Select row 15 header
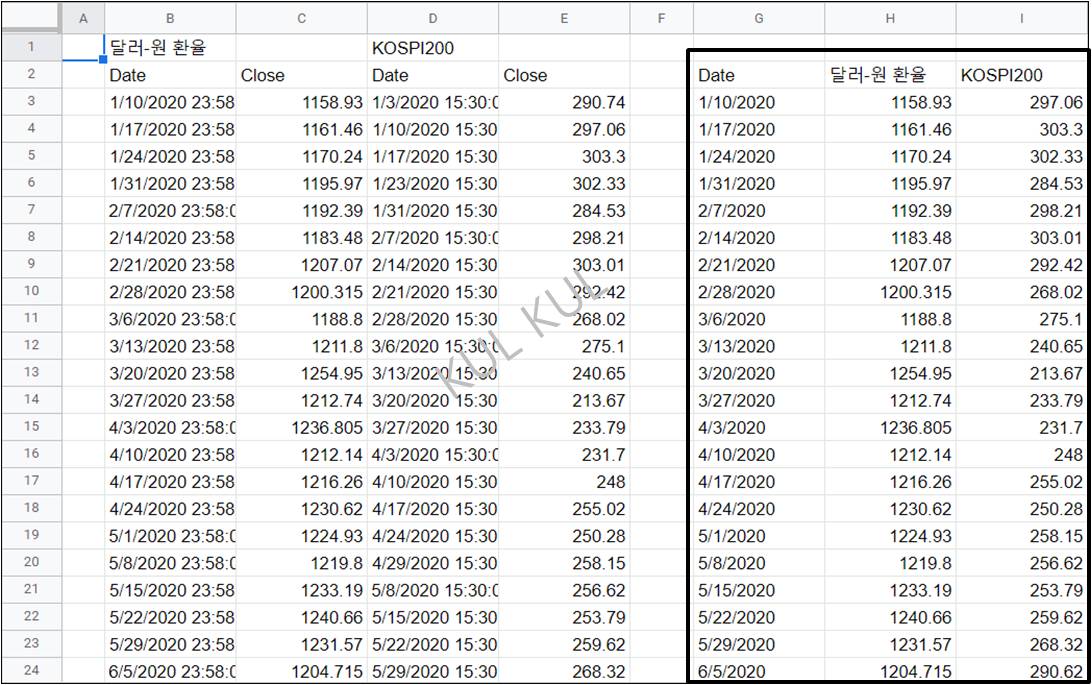 coord(31,427)
